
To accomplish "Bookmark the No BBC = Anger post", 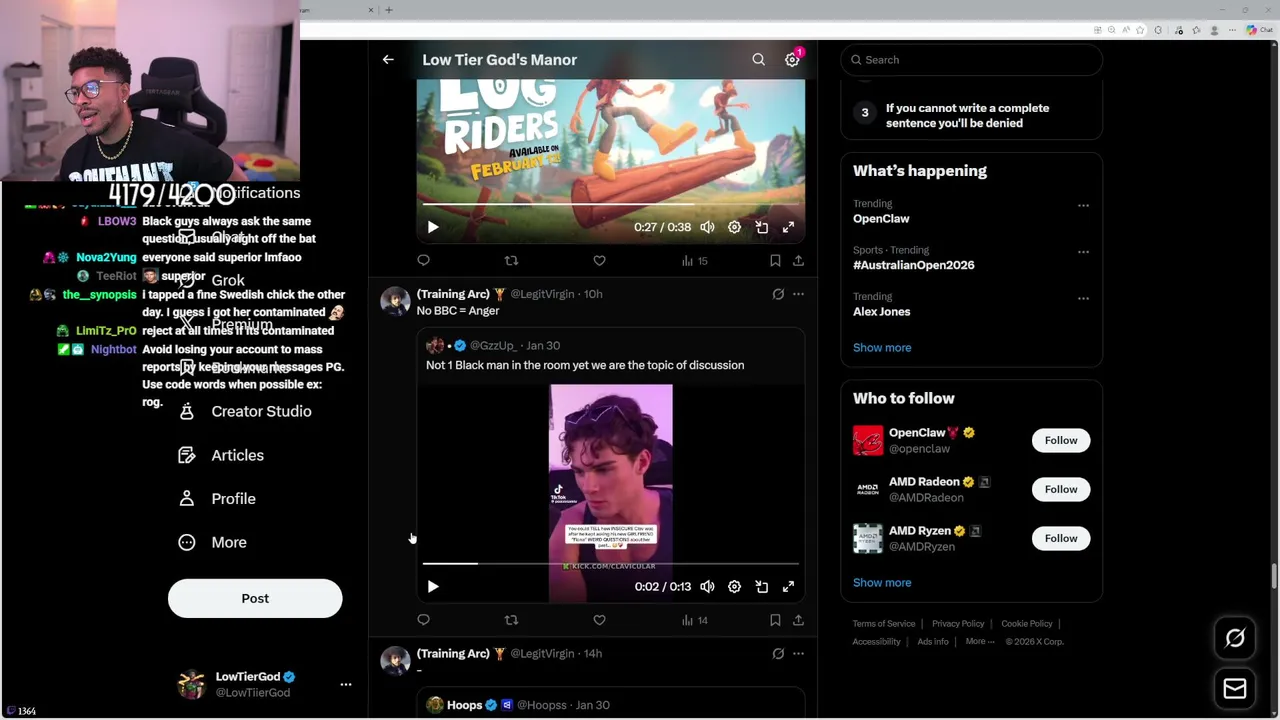I will coord(775,620).
